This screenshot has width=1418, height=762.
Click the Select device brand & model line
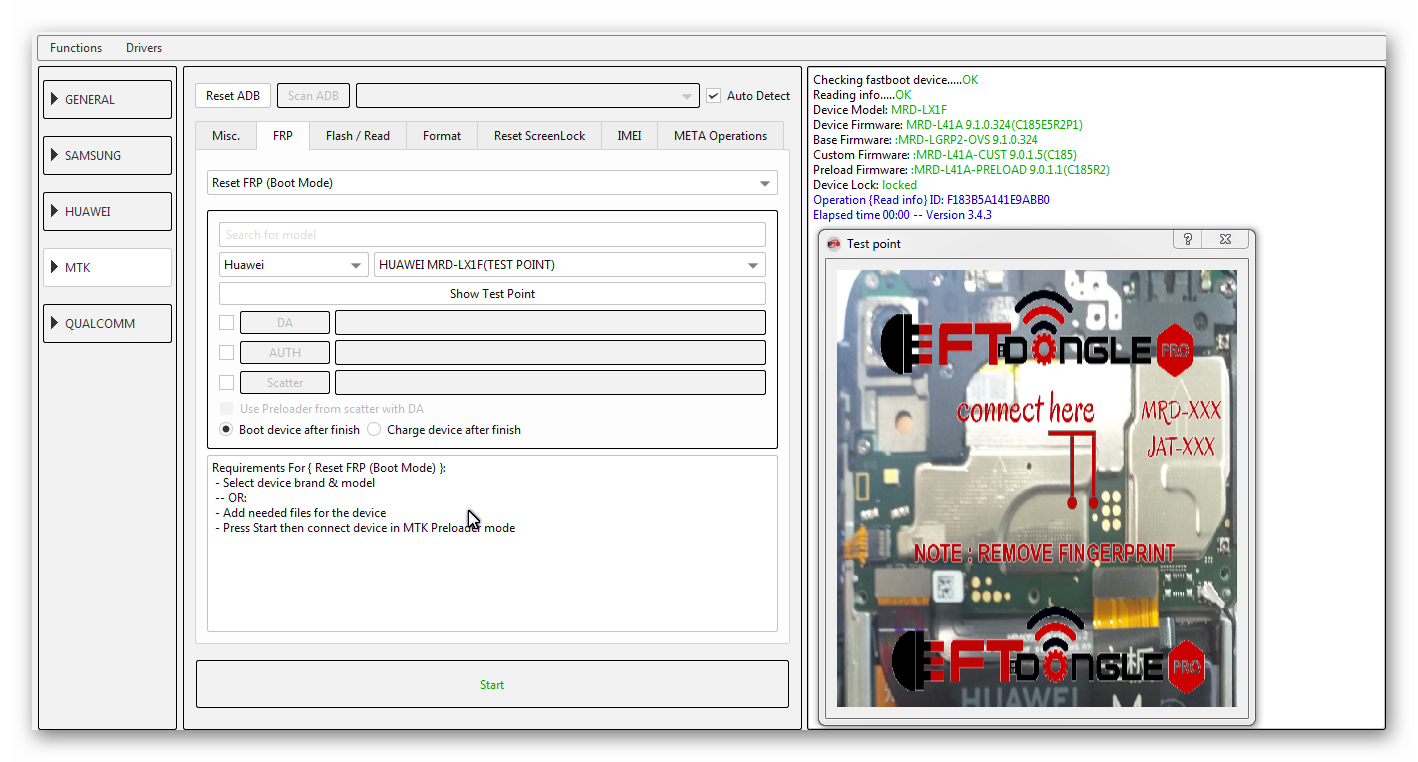pyautogui.click(x=295, y=483)
